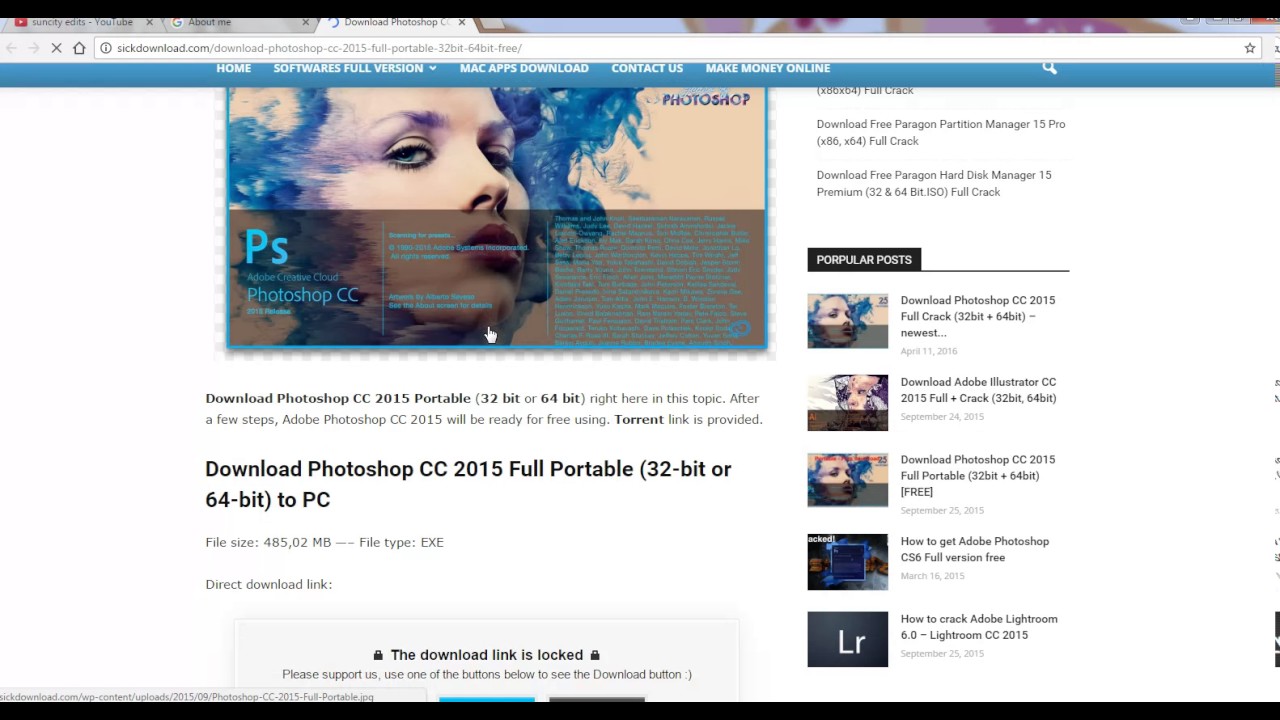Click the 'POPULAR POSTS' sidebar heading
1280x720 pixels.
(x=864, y=260)
